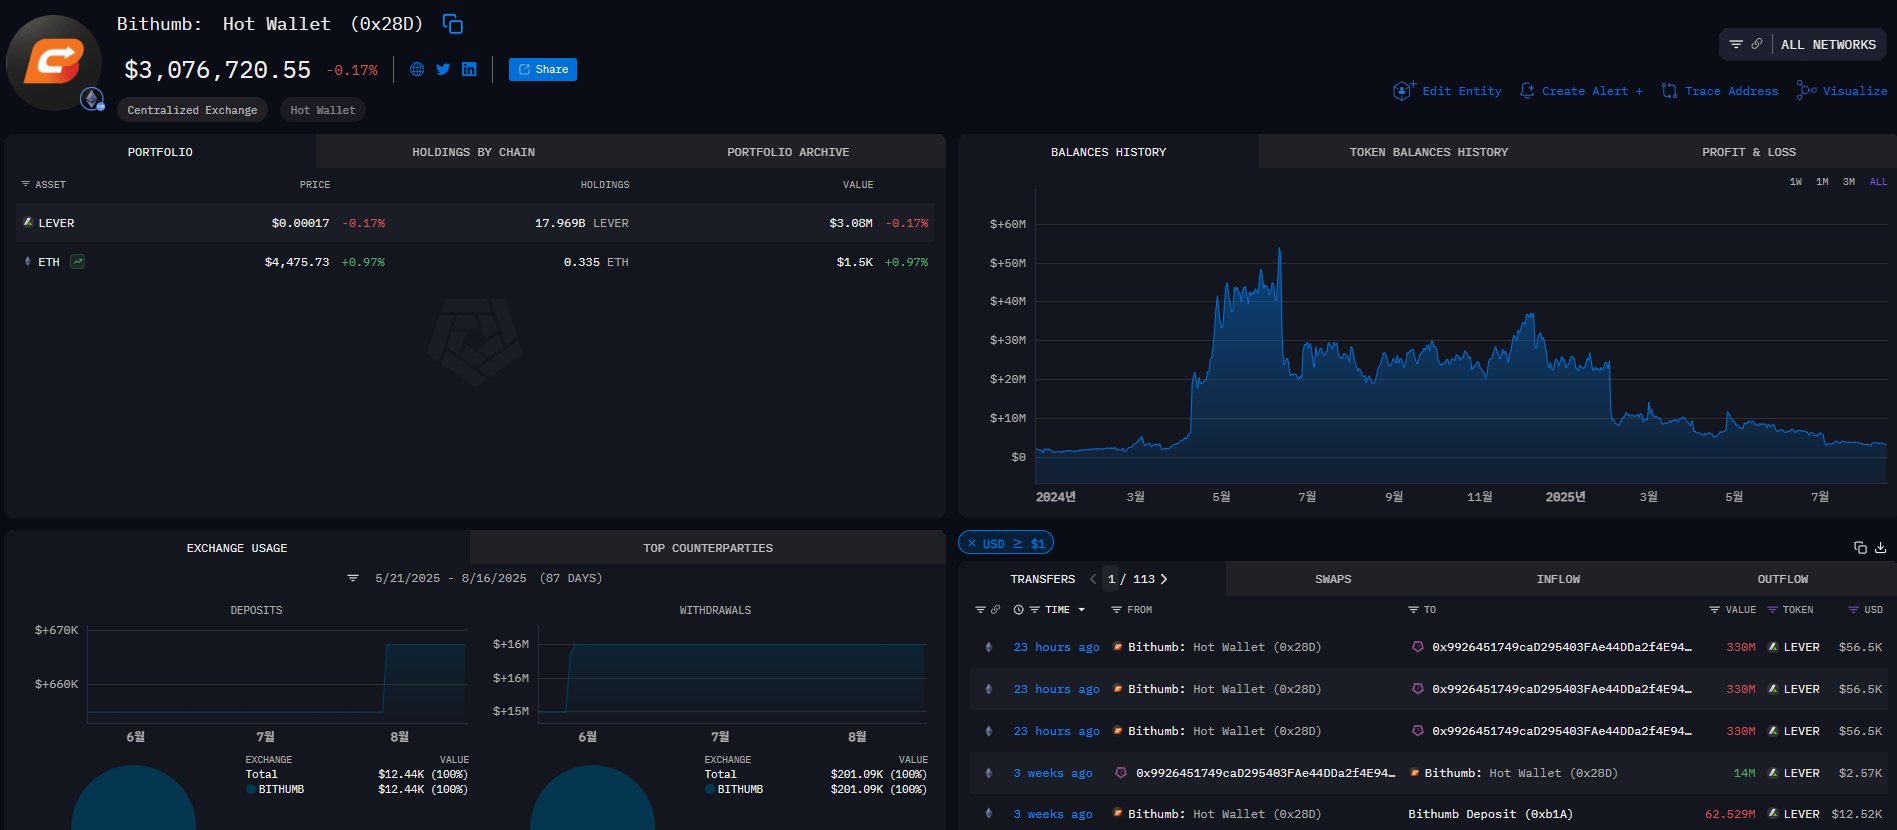Open the Twitter profile icon
This screenshot has height=830, width=1897.
point(443,69)
